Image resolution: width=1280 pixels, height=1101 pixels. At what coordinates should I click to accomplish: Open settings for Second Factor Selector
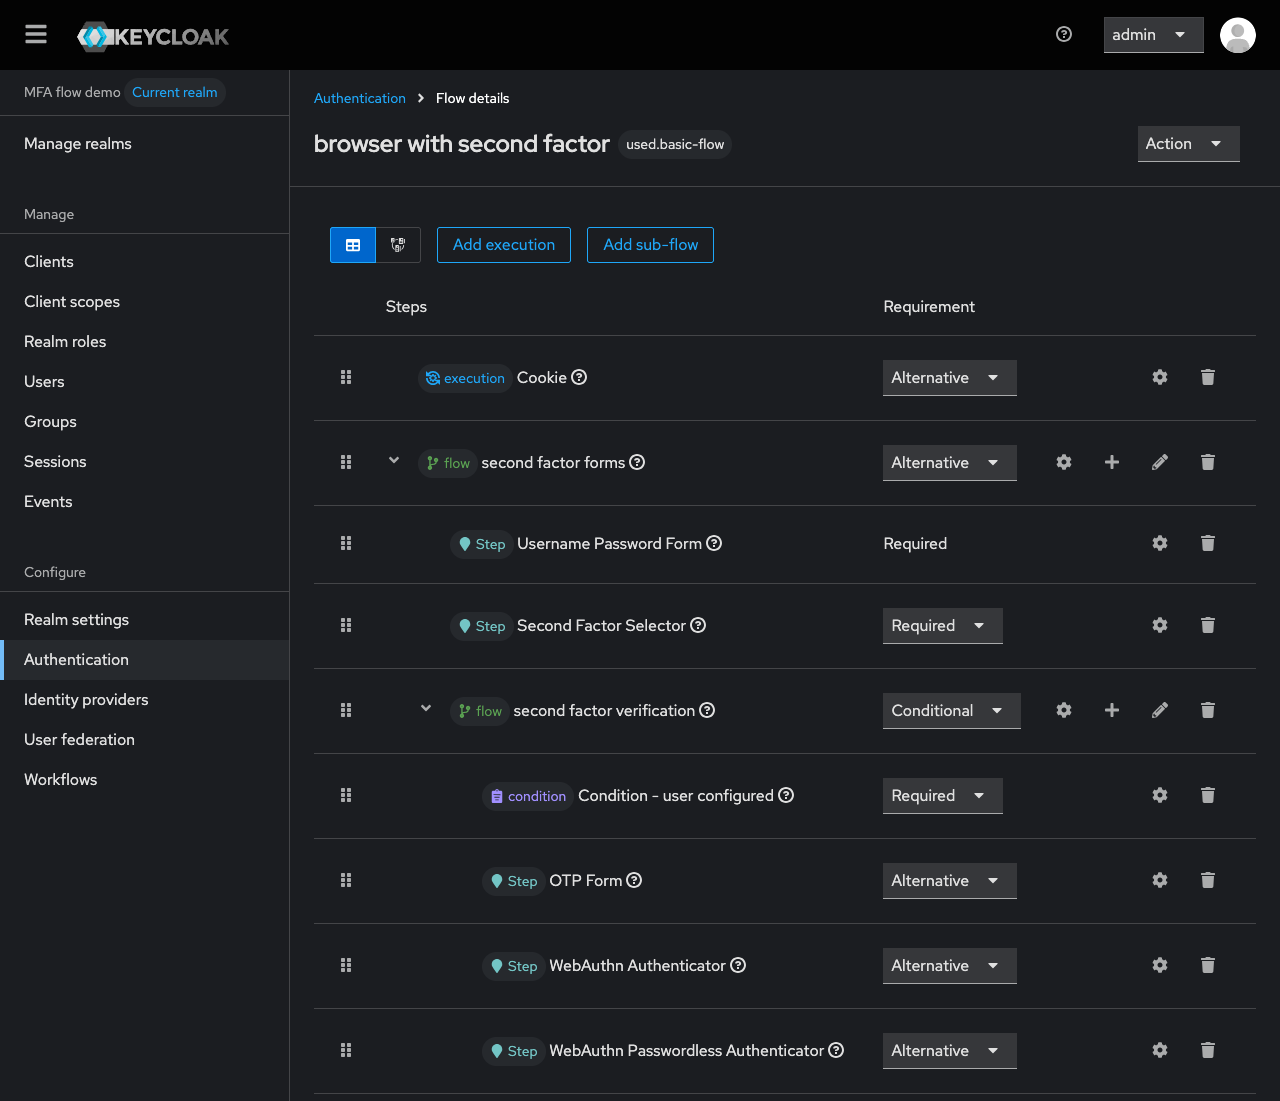[1160, 625]
